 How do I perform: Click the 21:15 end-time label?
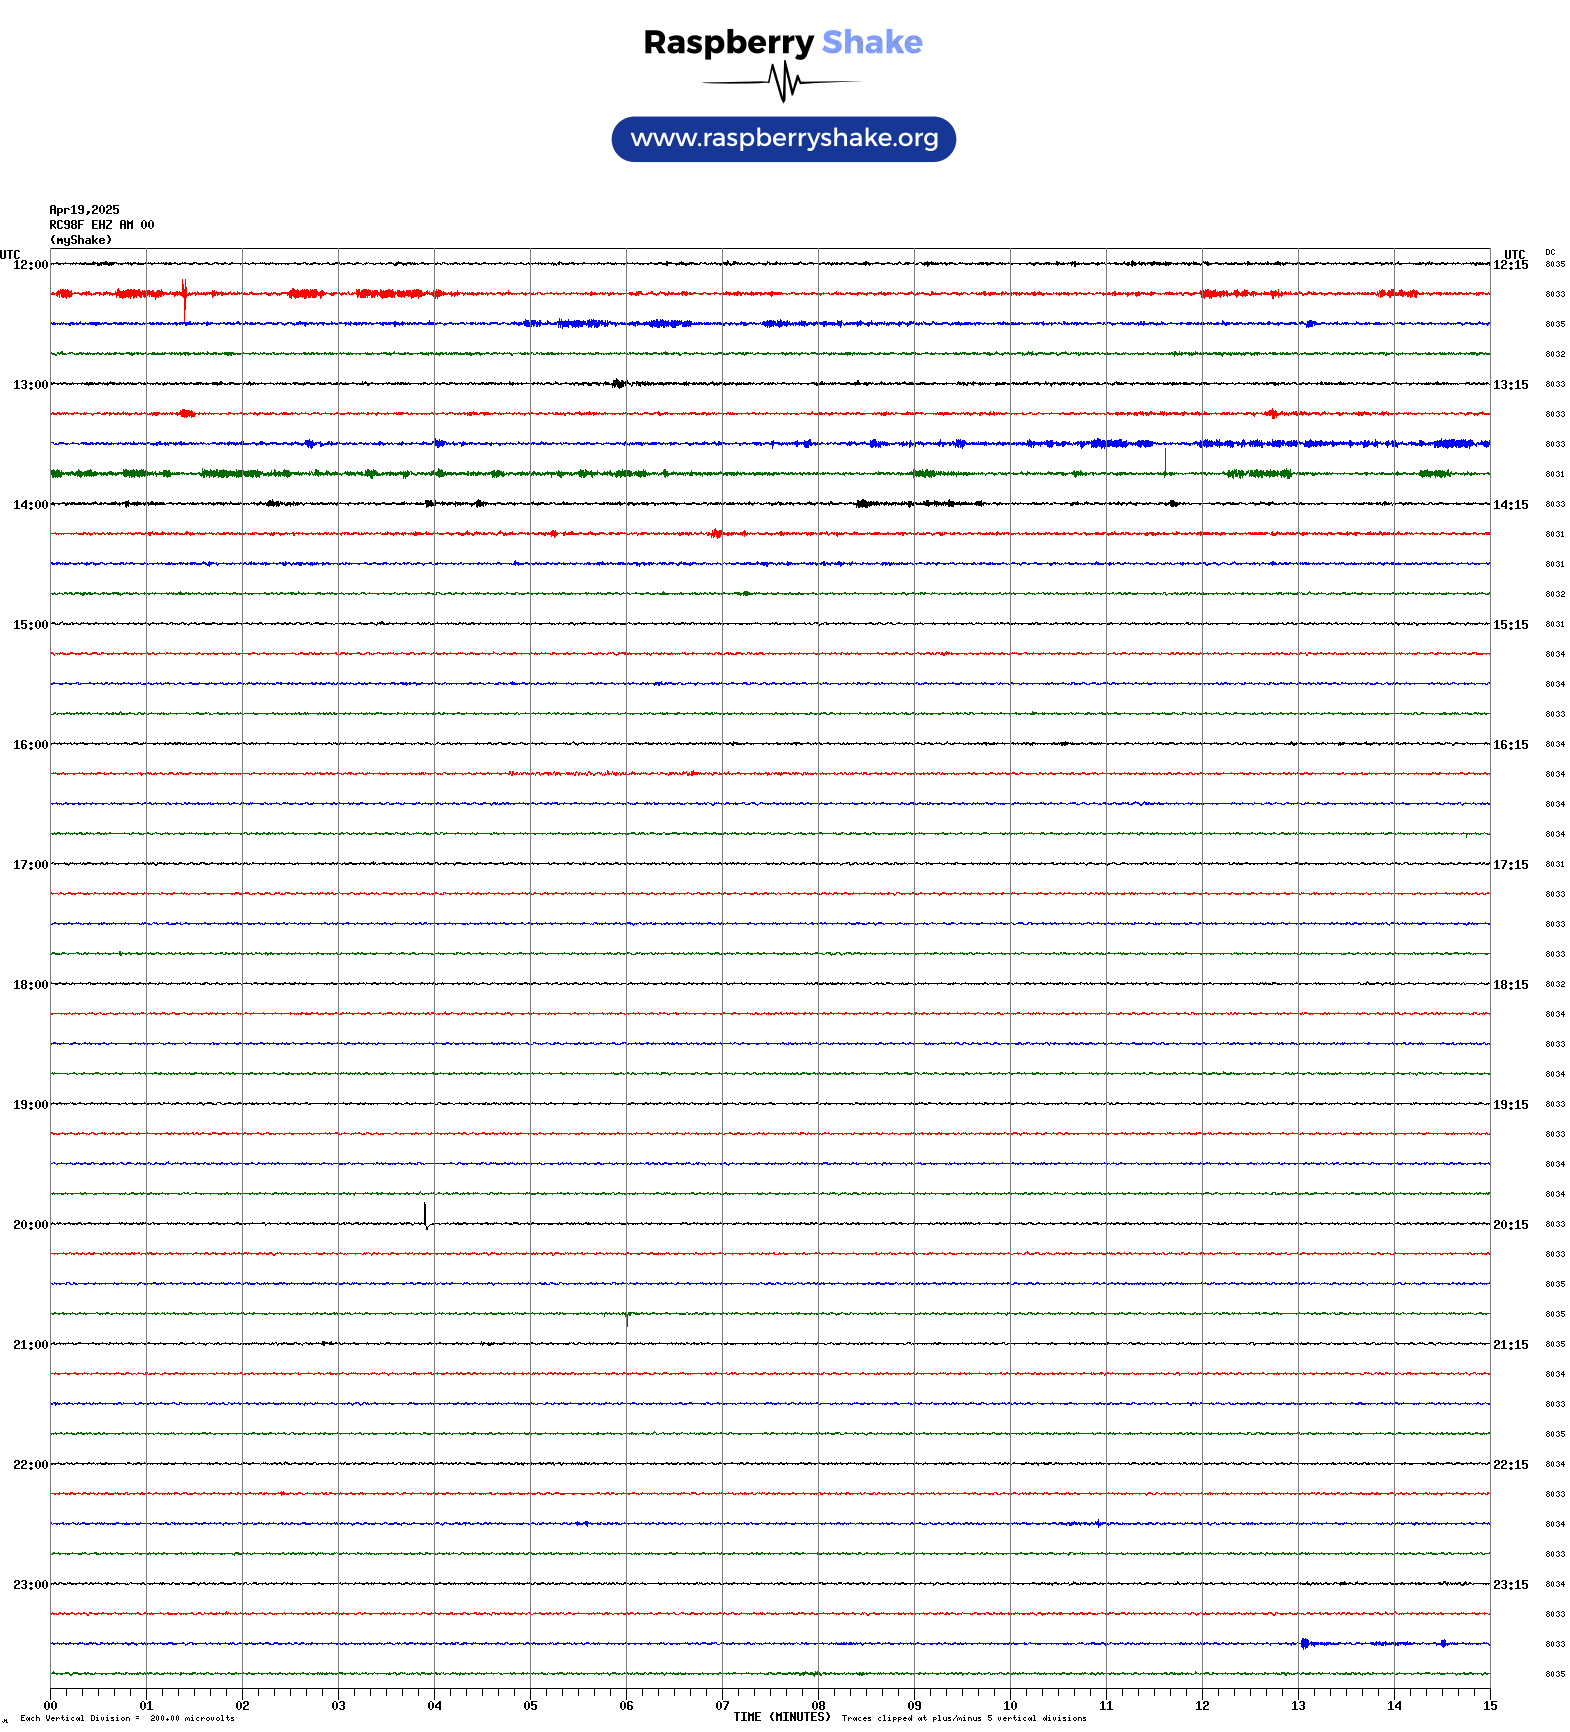1511,1345
